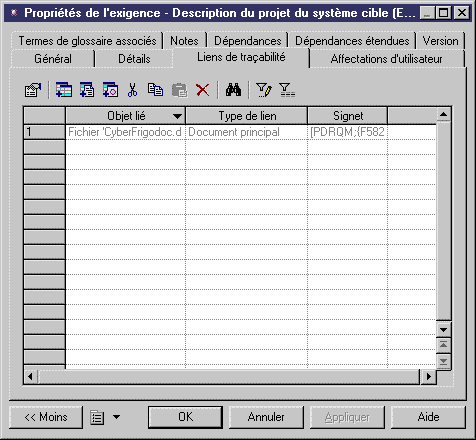Select row 1 header in the list

point(44,132)
